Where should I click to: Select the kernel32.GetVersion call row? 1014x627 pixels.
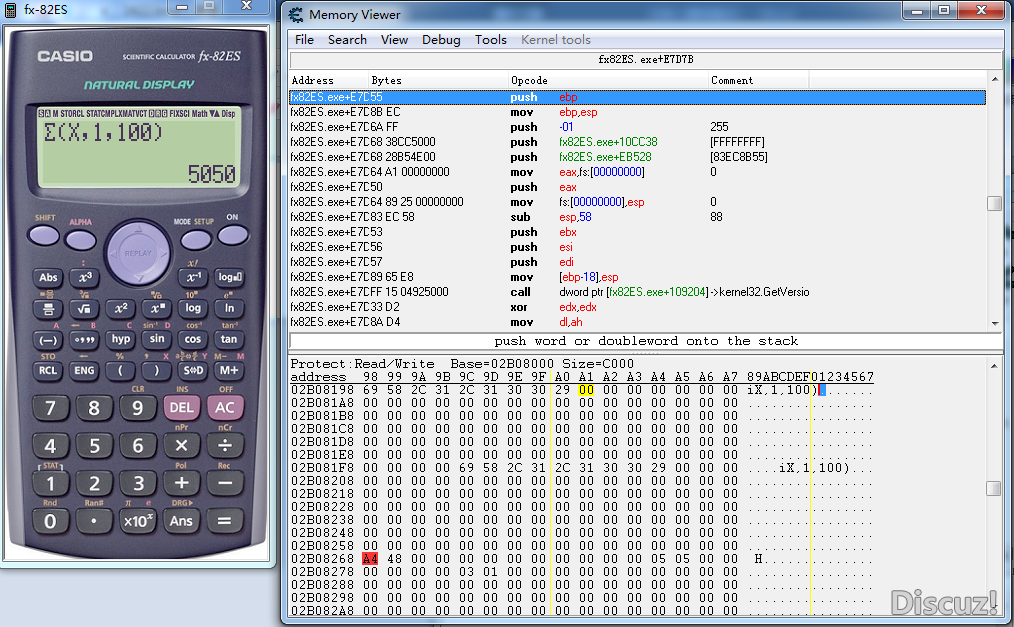pyautogui.click(x=637, y=292)
